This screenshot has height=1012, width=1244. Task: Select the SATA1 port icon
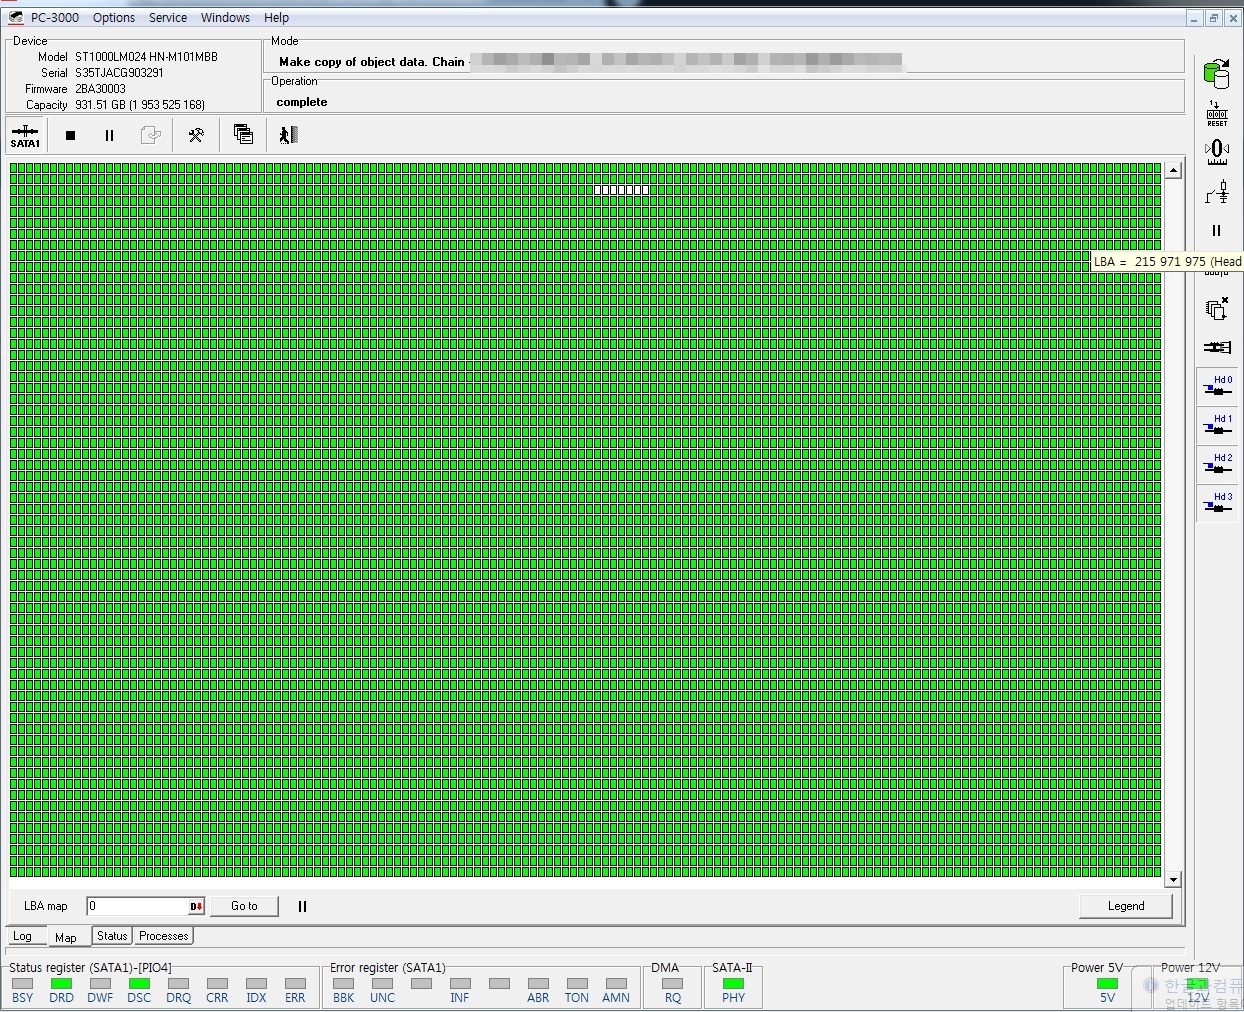tap(25, 135)
